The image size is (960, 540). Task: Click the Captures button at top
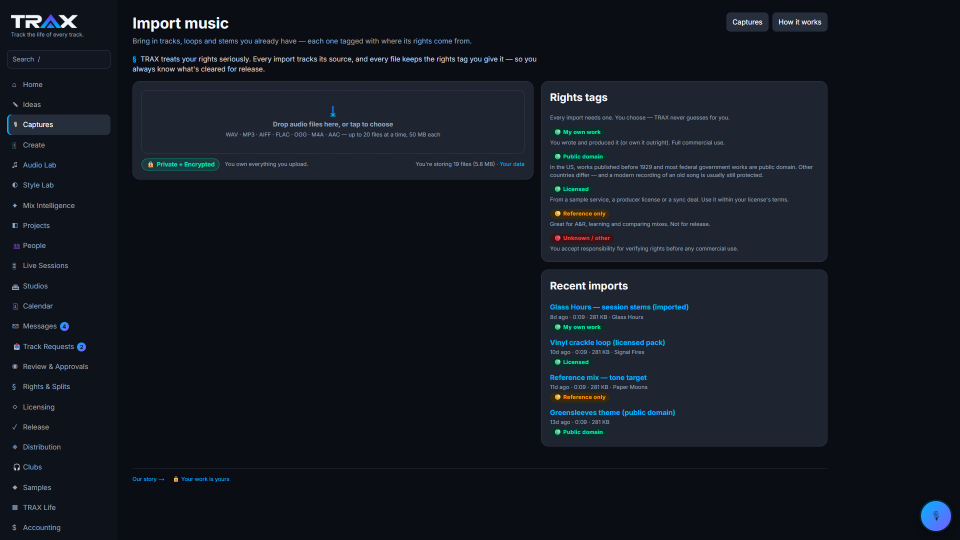tap(747, 22)
